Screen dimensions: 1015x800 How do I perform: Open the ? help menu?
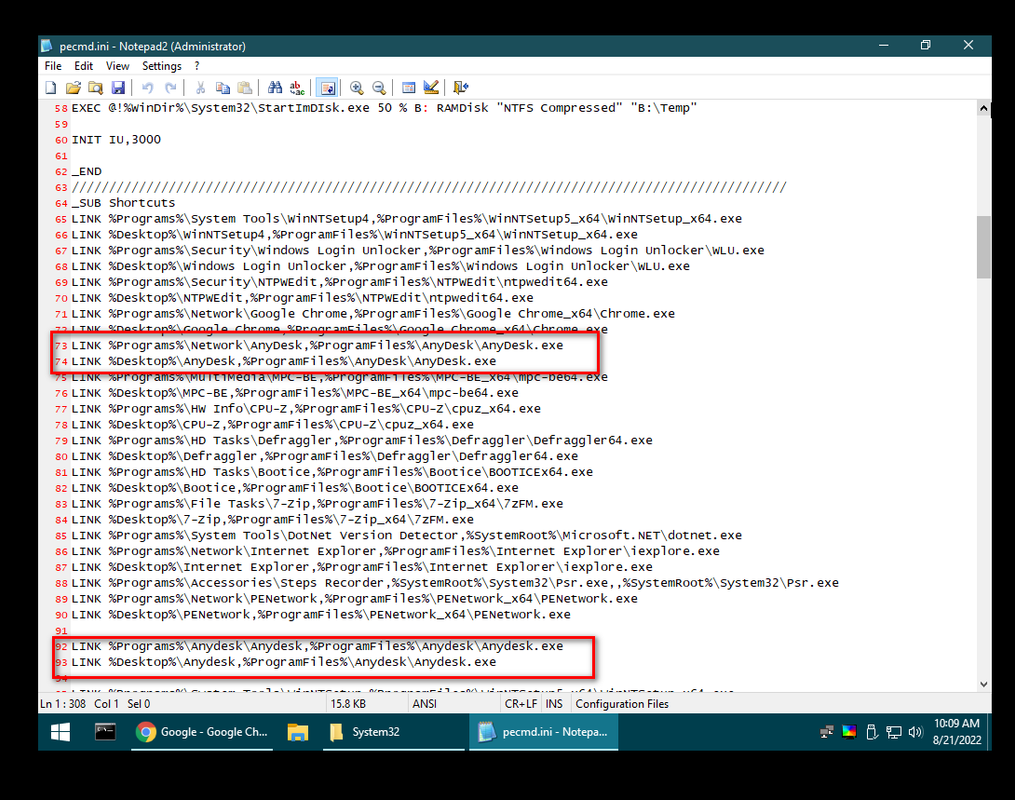(x=197, y=66)
